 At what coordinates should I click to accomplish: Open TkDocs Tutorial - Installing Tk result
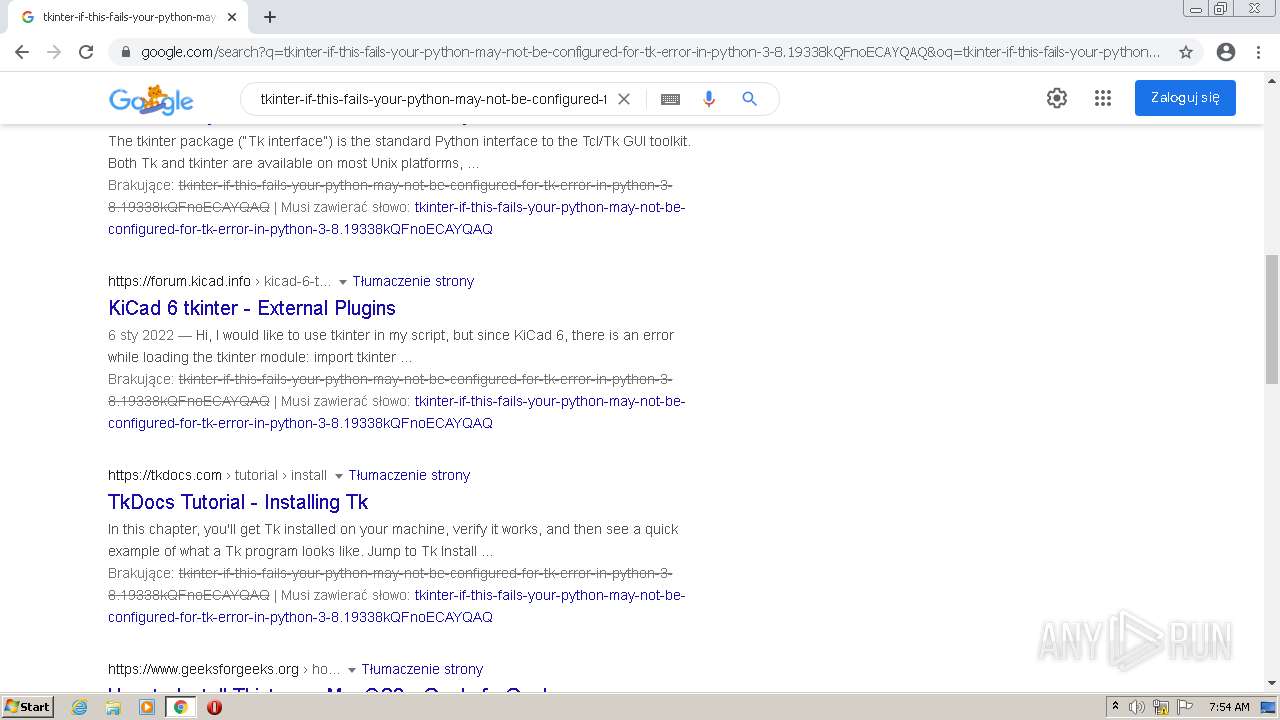(238, 502)
